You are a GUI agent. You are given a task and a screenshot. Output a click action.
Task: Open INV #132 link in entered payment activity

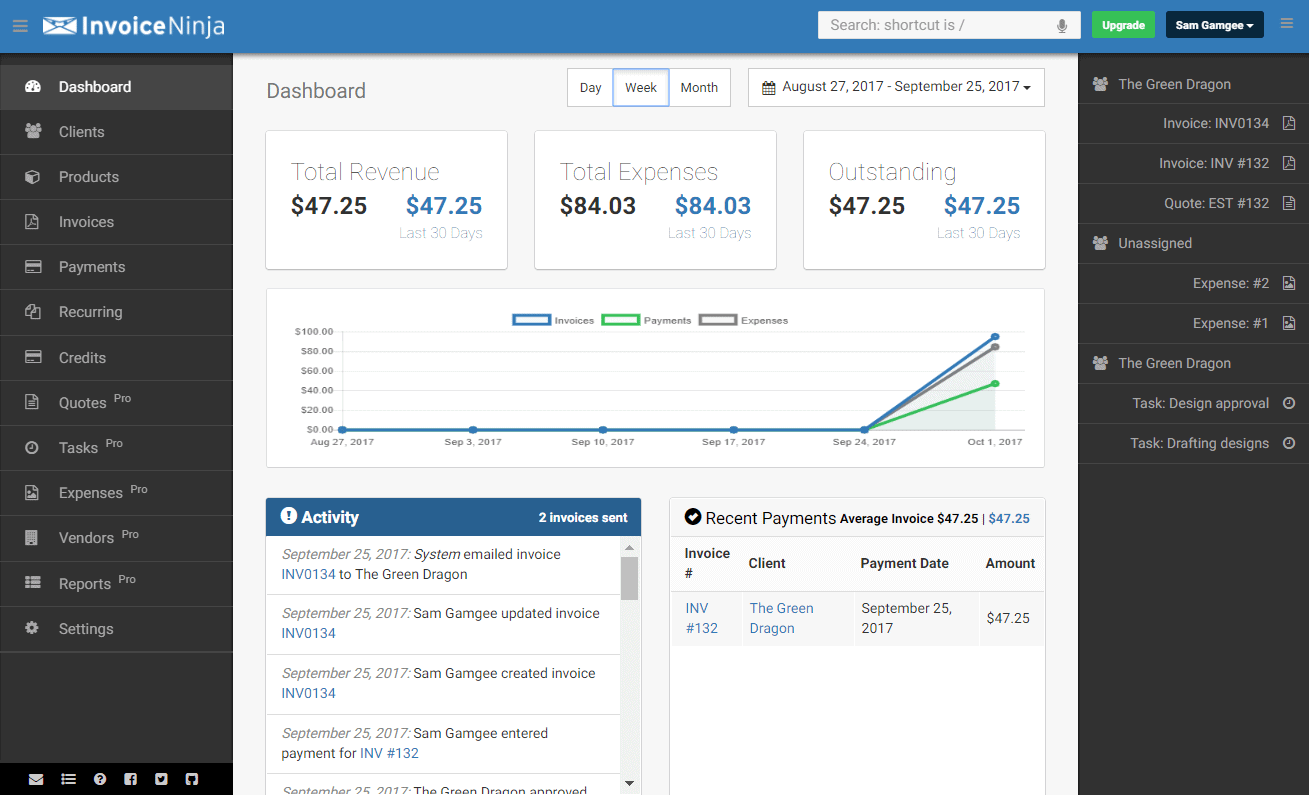click(x=389, y=753)
